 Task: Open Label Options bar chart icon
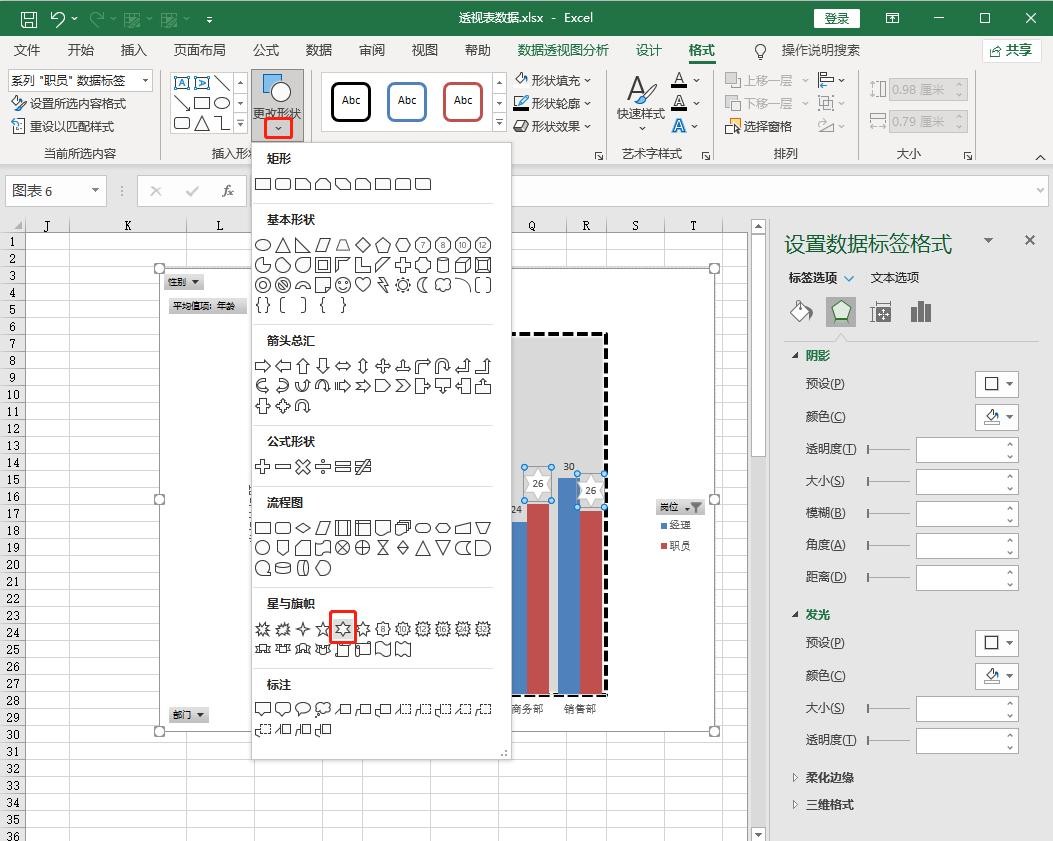tap(921, 312)
